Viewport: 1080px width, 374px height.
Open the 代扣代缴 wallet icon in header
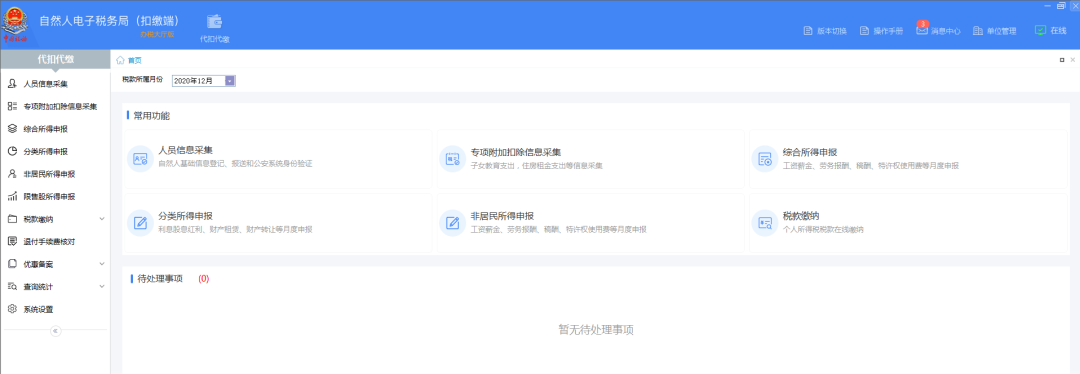point(214,21)
